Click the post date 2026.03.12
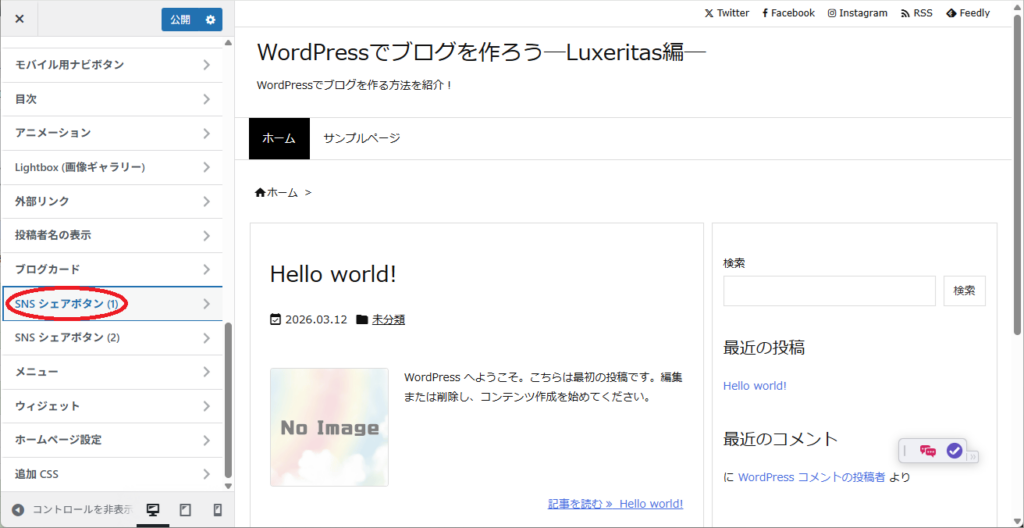The width and height of the screenshot is (1024, 528). tap(316, 320)
